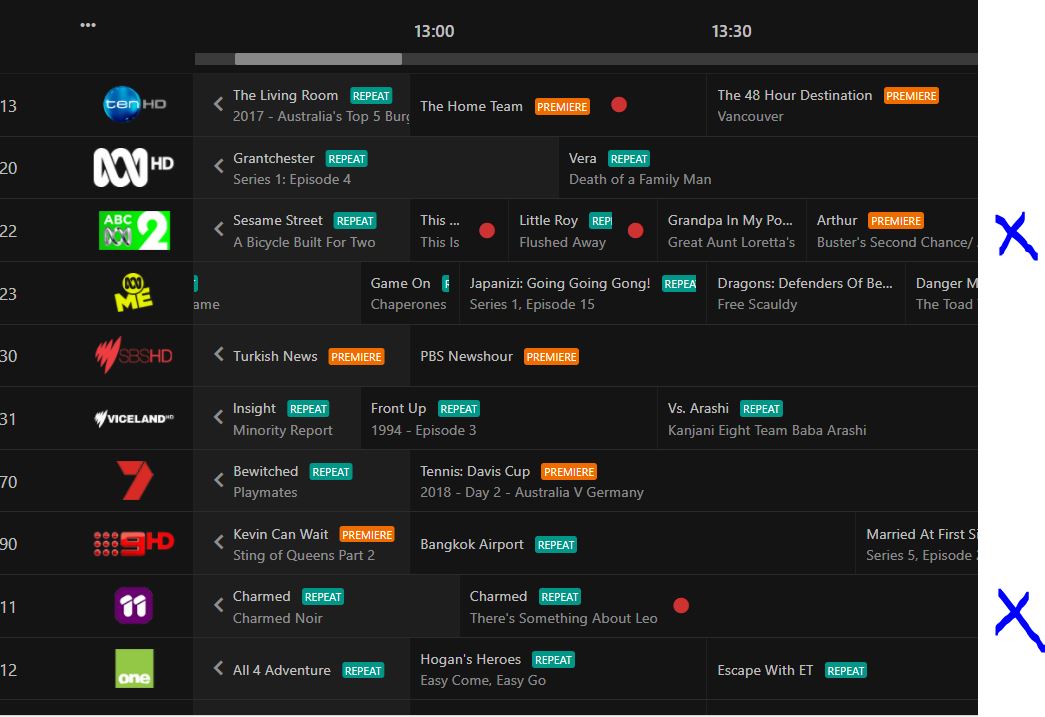The image size is (1045, 717).
Task: Click left chevron beside Sesame Street
Action: pos(218,230)
